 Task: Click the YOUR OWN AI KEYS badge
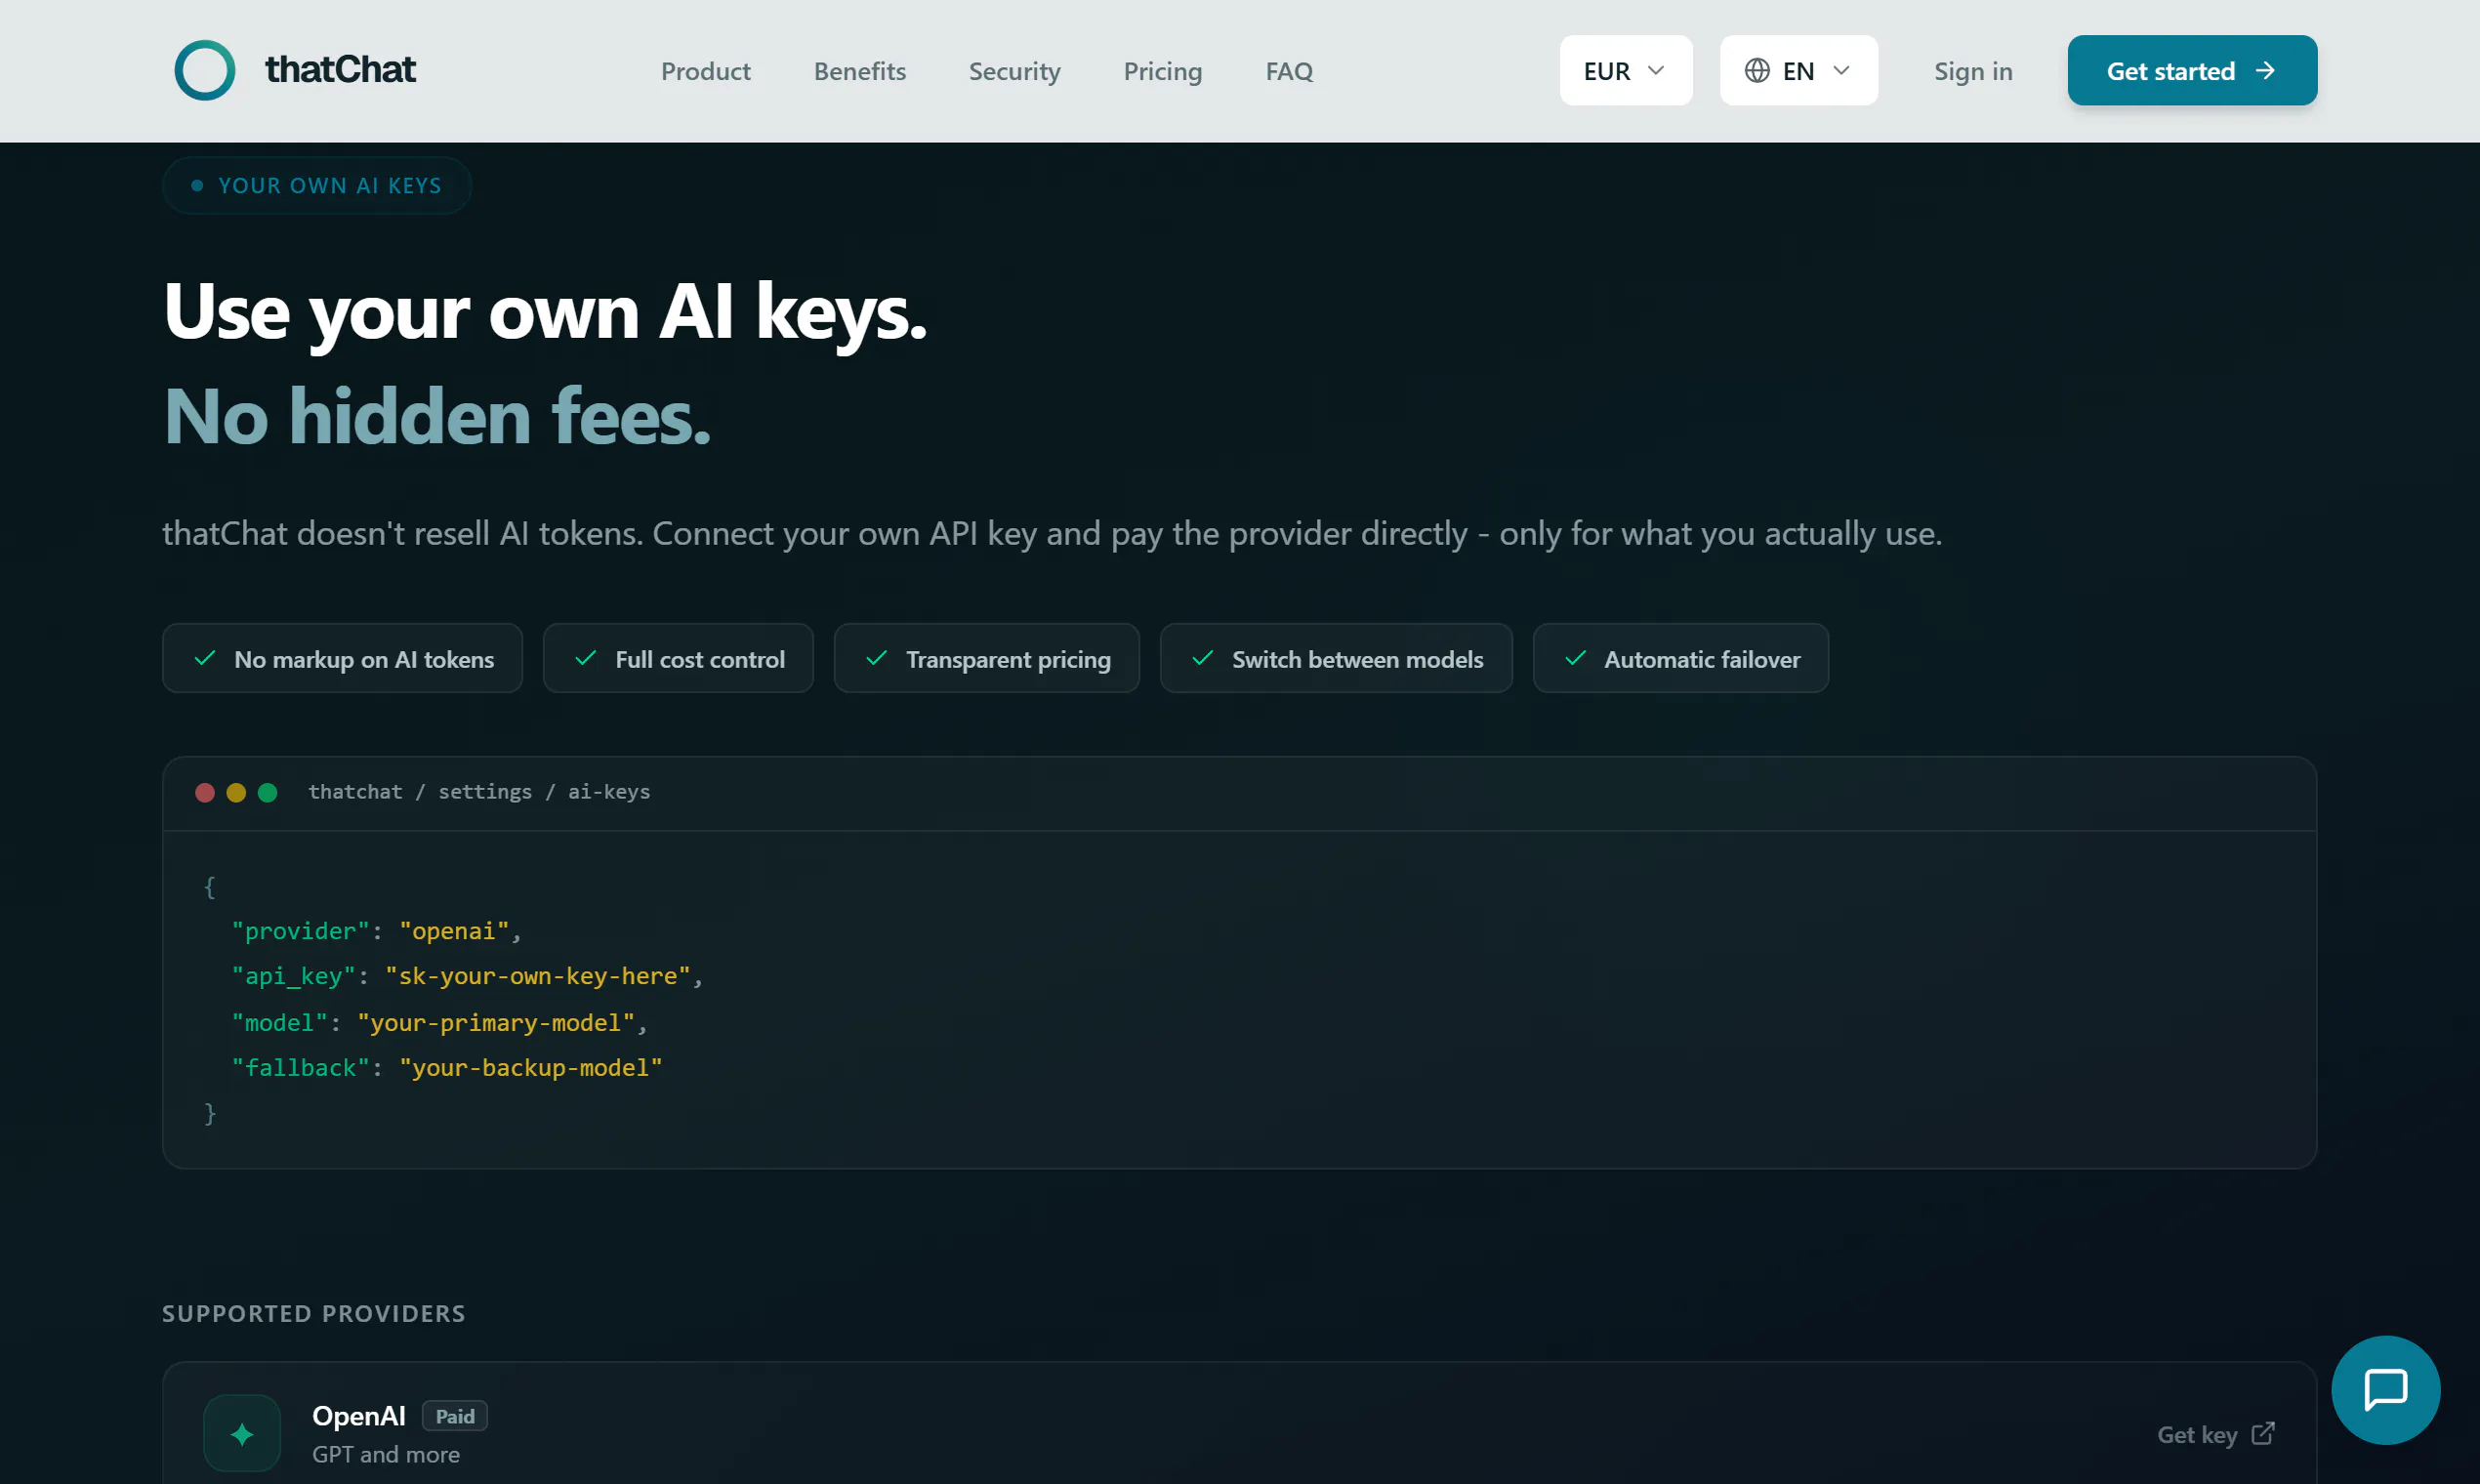tap(317, 185)
